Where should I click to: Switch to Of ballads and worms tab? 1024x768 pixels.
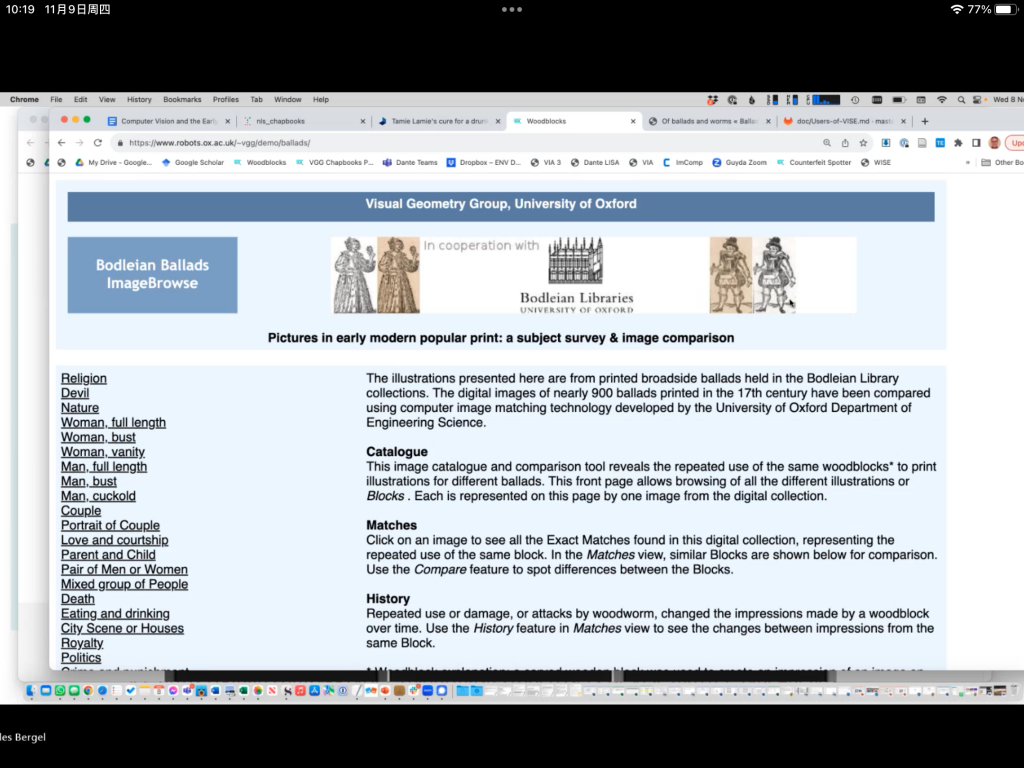[709, 121]
